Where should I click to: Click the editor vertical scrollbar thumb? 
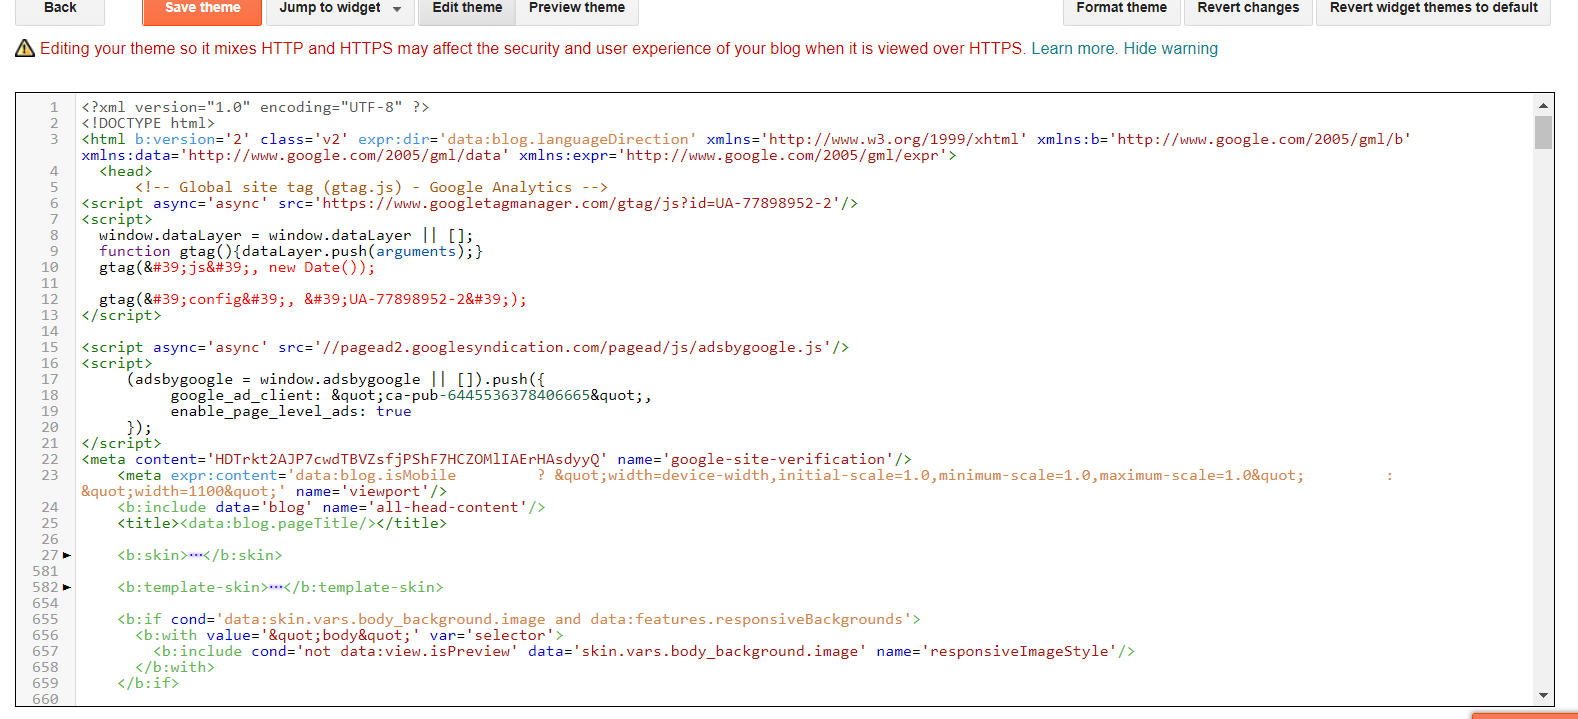[1543, 132]
